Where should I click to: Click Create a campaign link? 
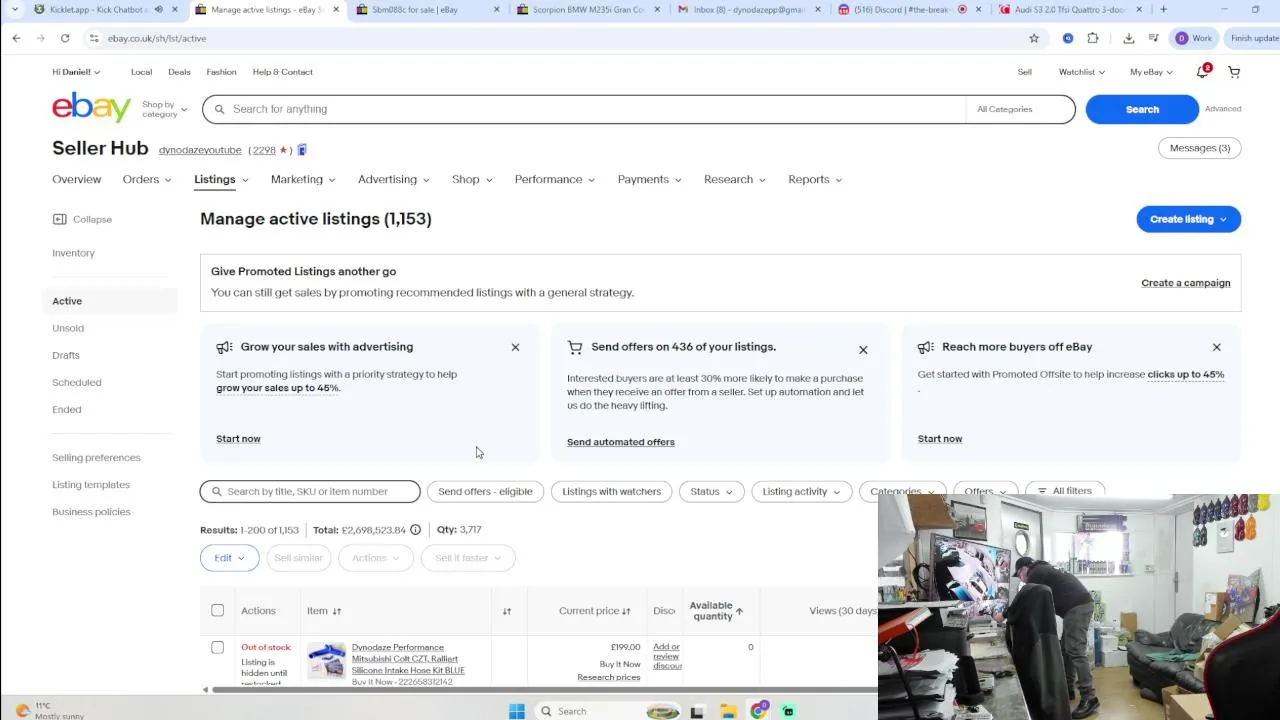coord(1186,283)
